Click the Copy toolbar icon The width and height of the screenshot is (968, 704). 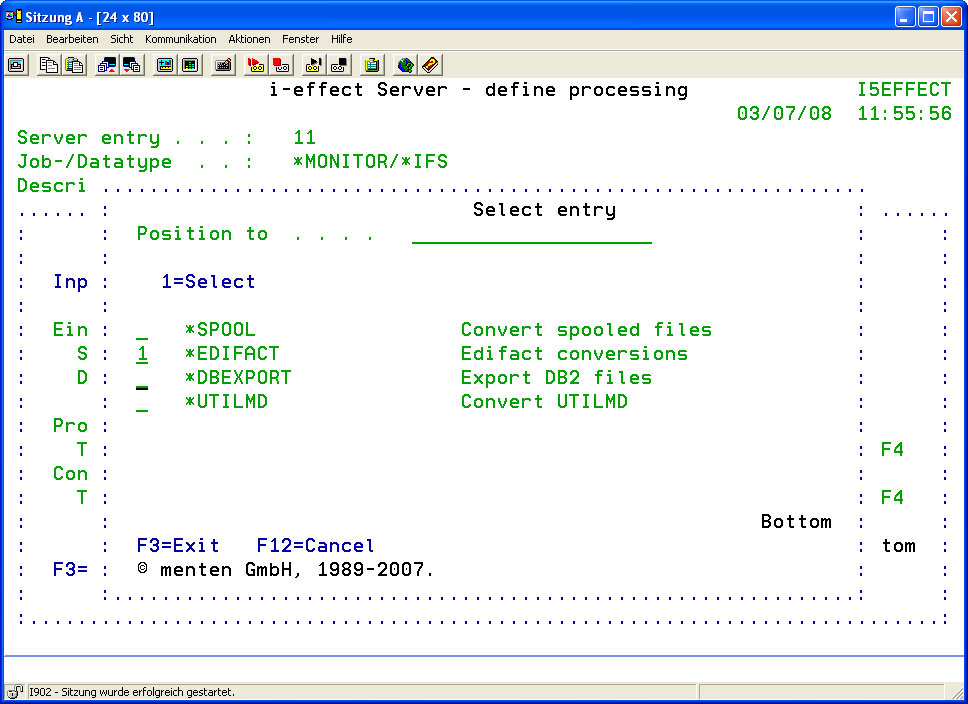(x=49, y=65)
